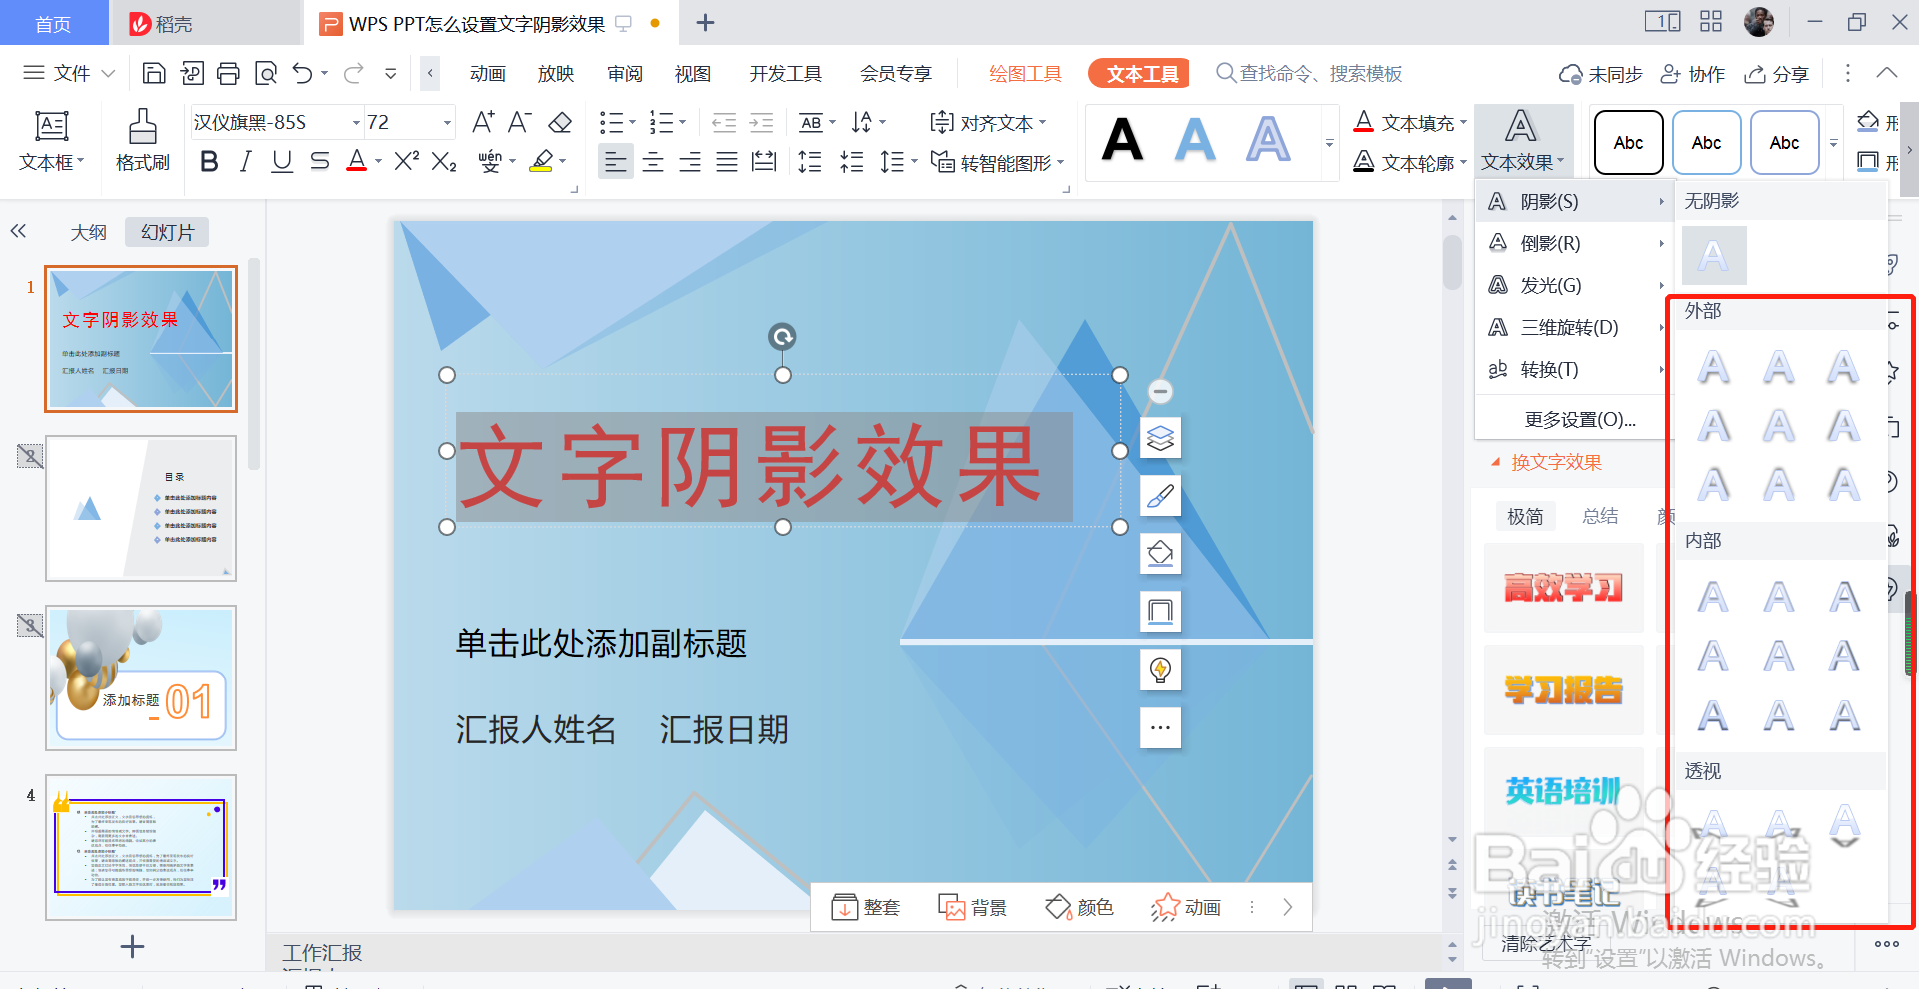Expand the 文件 menu arrow
This screenshot has width=1919, height=989.
[108, 73]
